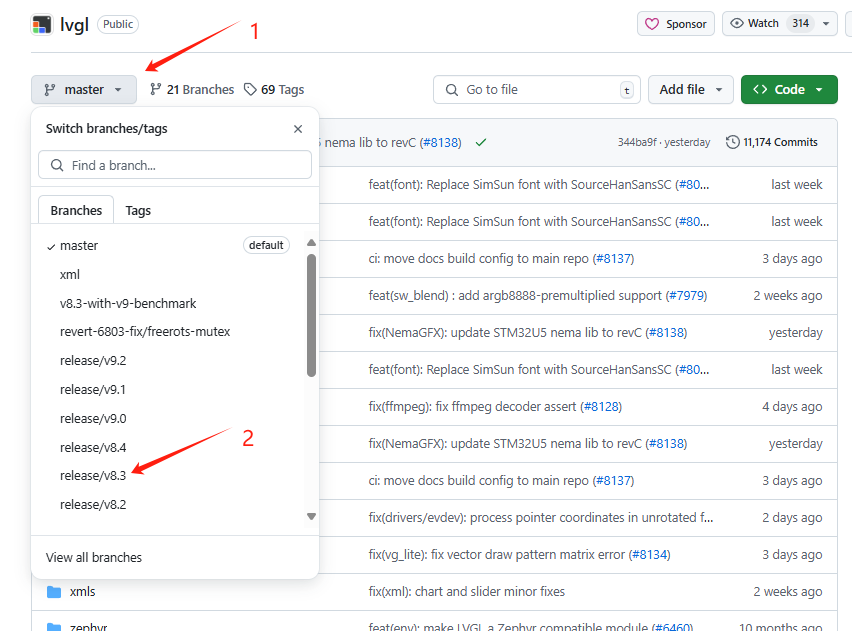The image size is (852, 631).
Task: Click the tag icon beside 69 Tags
Action: (x=250, y=89)
